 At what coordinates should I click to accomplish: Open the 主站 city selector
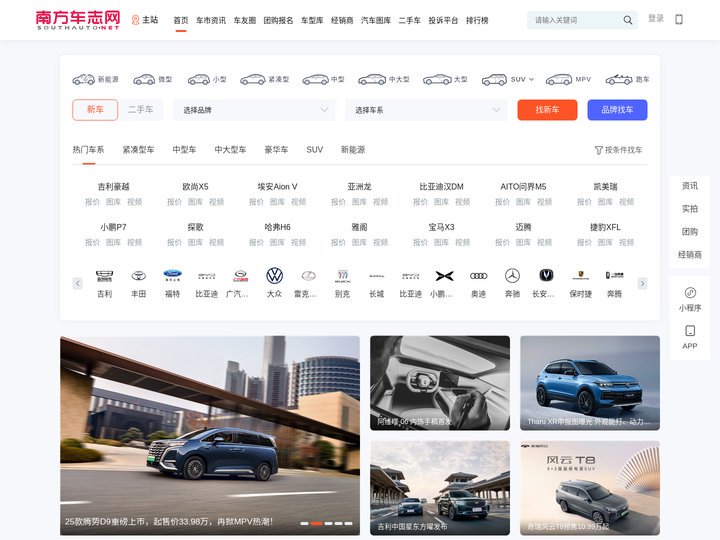click(145, 20)
